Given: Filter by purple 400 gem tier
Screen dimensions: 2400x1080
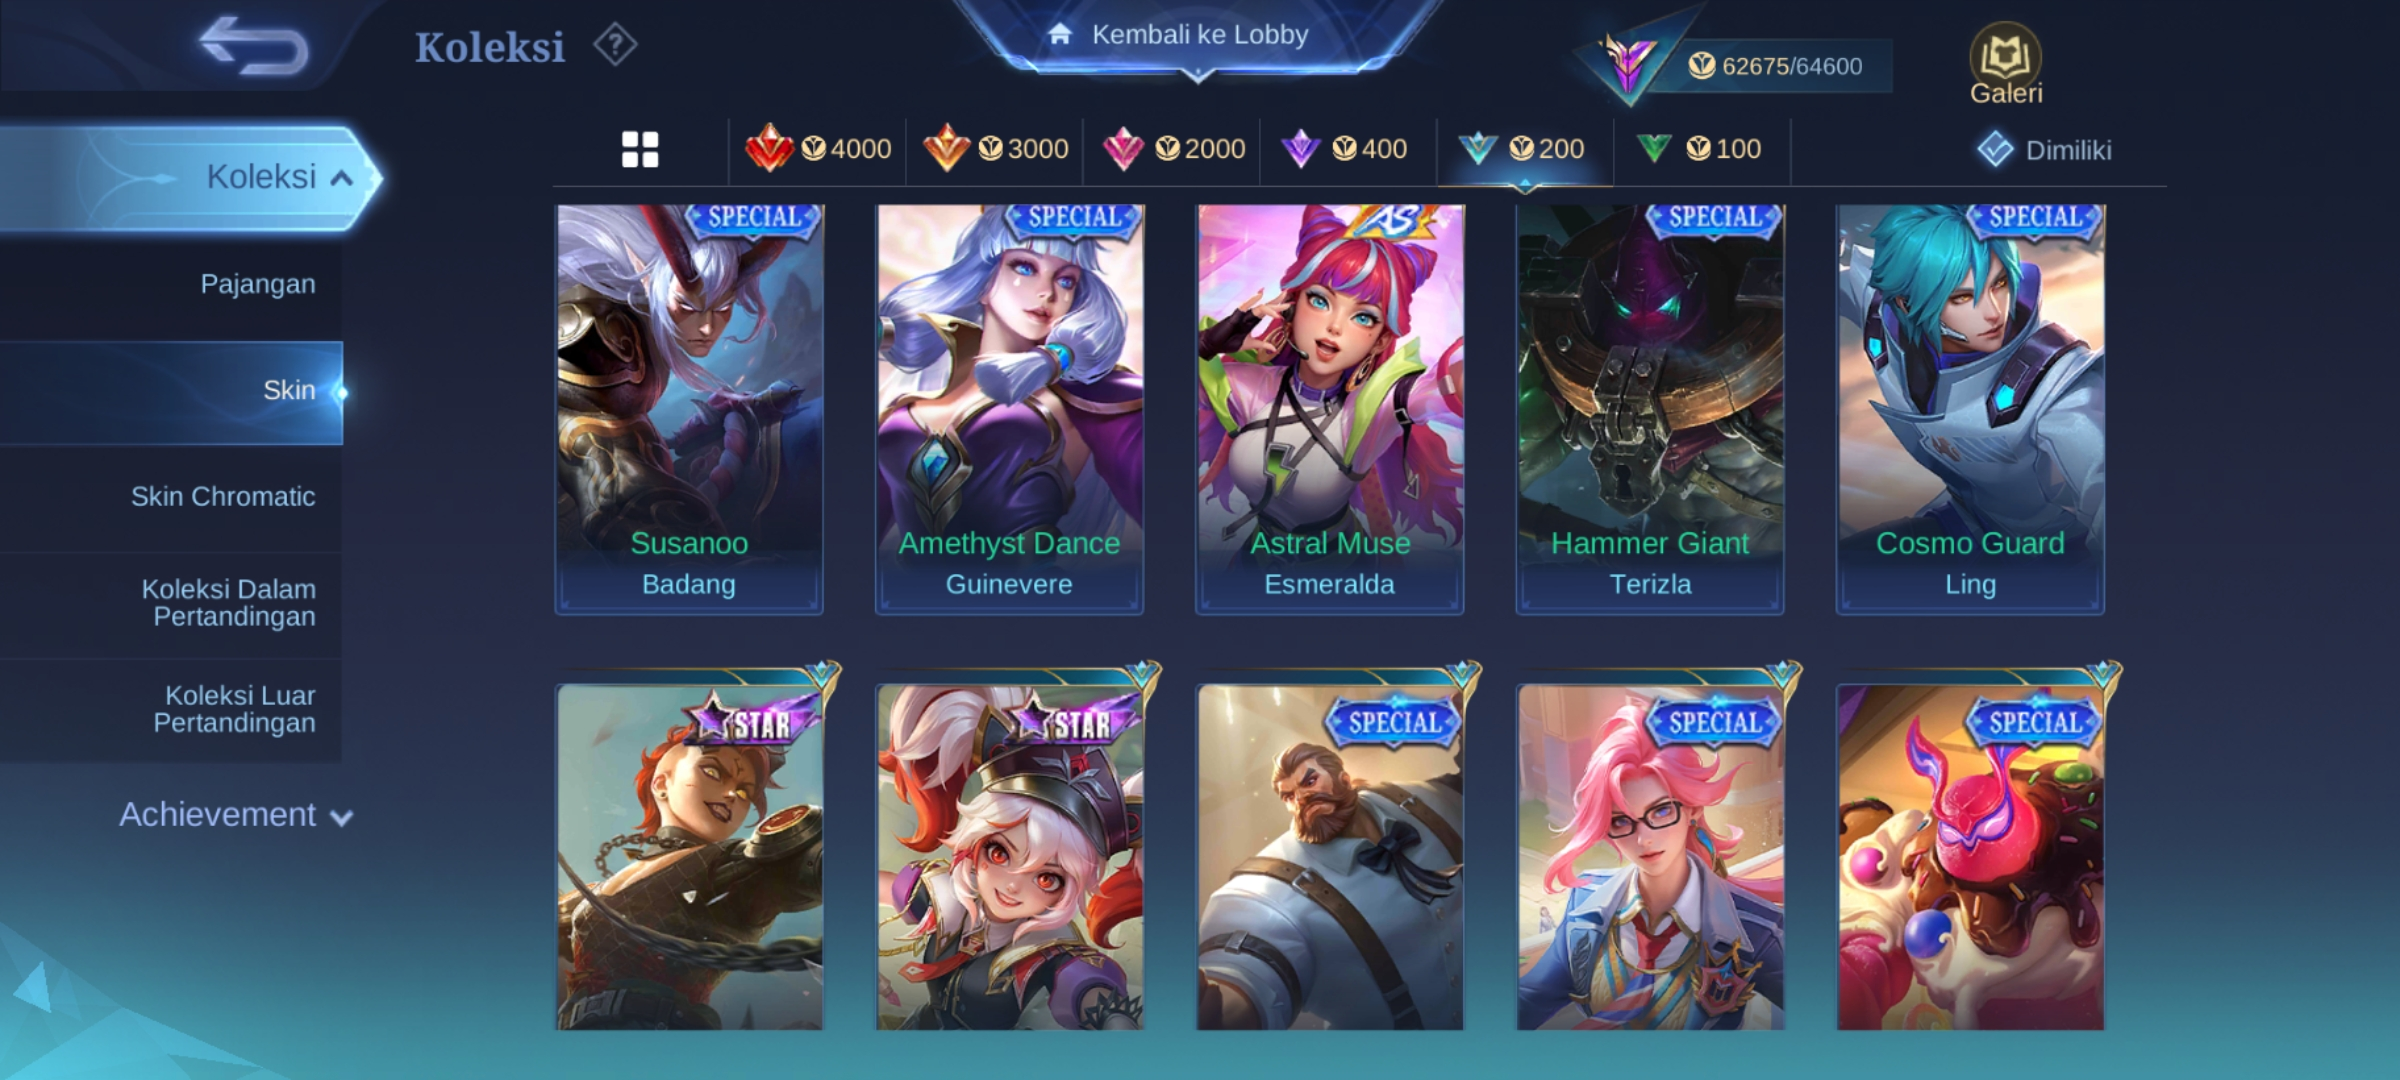Looking at the screenshot, I should pyautogui.click(x=1344, y=149).
